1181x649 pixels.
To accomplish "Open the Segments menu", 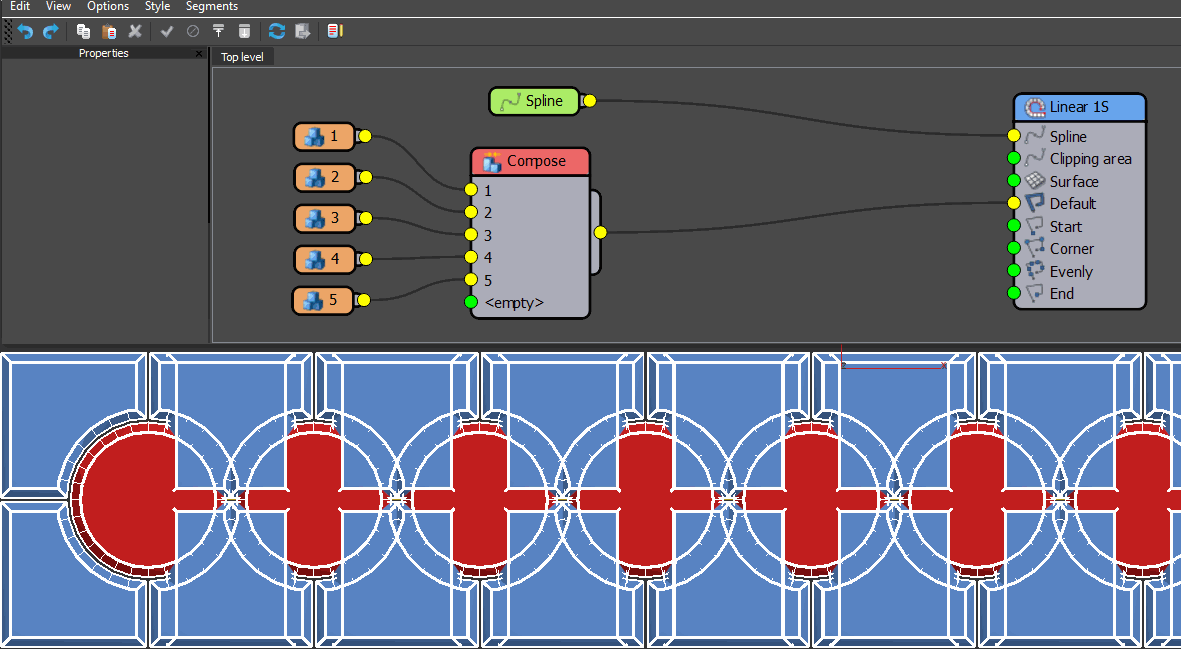I will click(x=211, y=7).
